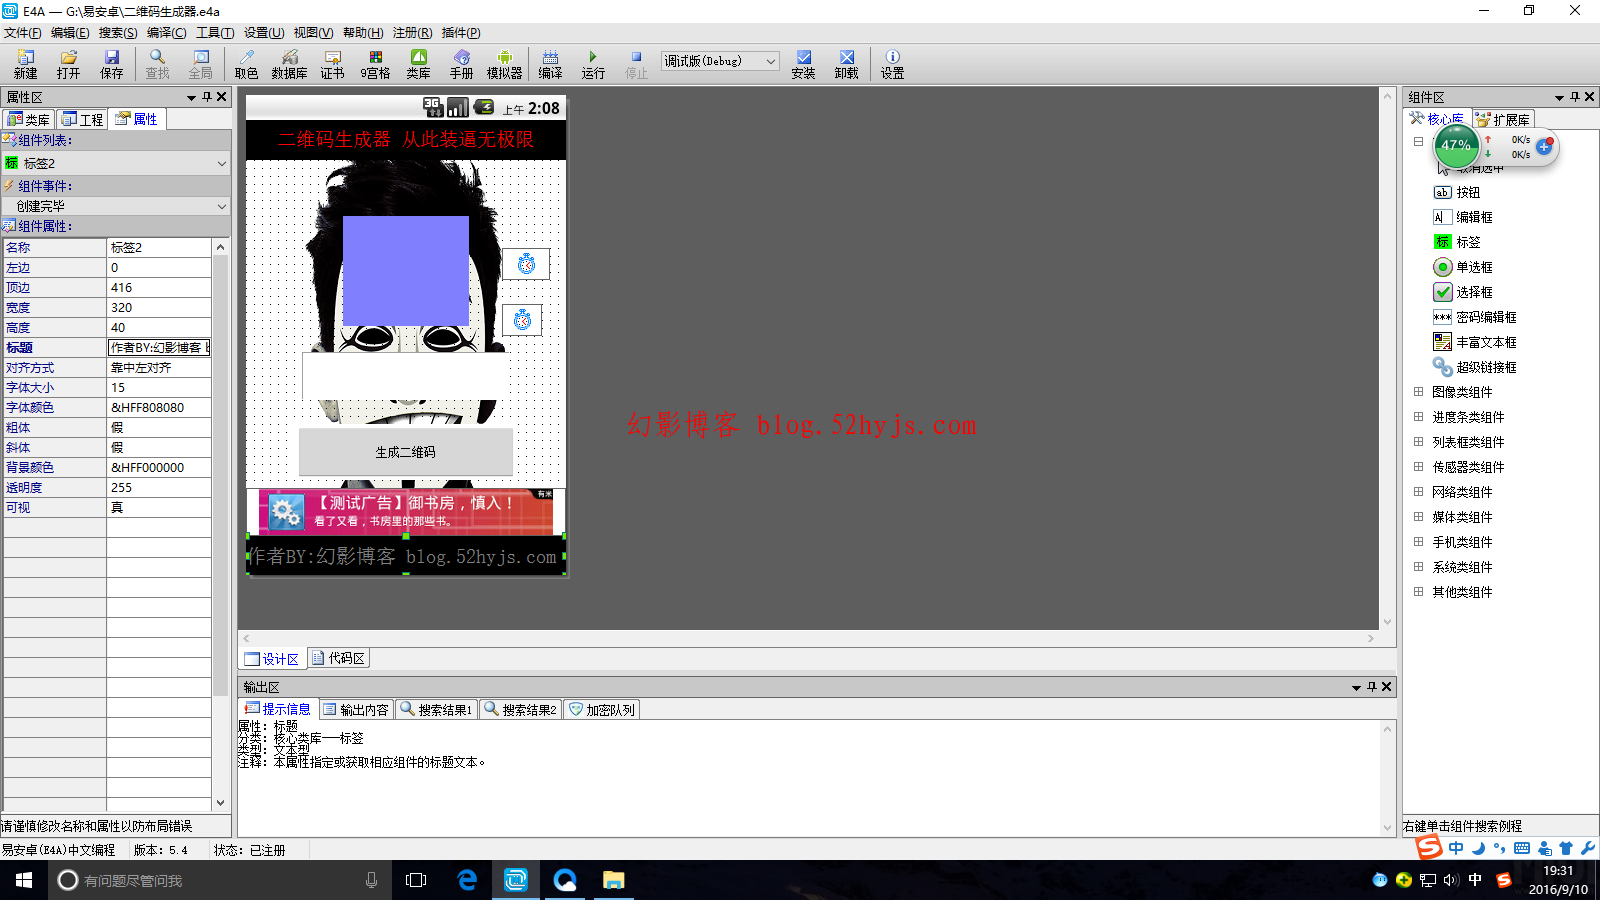The width and height of the screenshot is (1600, 900).
Task: Open the 数据库 database tool
Action: coord(289,64)
